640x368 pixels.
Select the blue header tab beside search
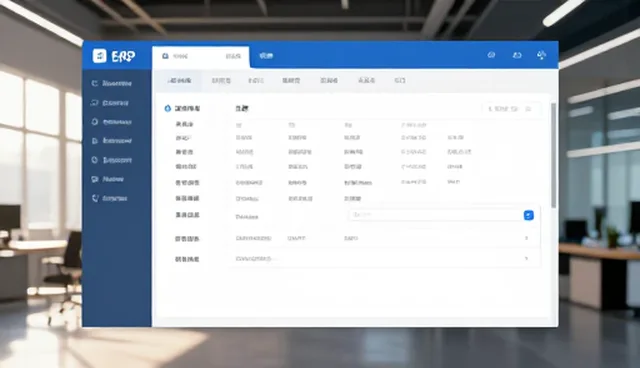[266, 55]
